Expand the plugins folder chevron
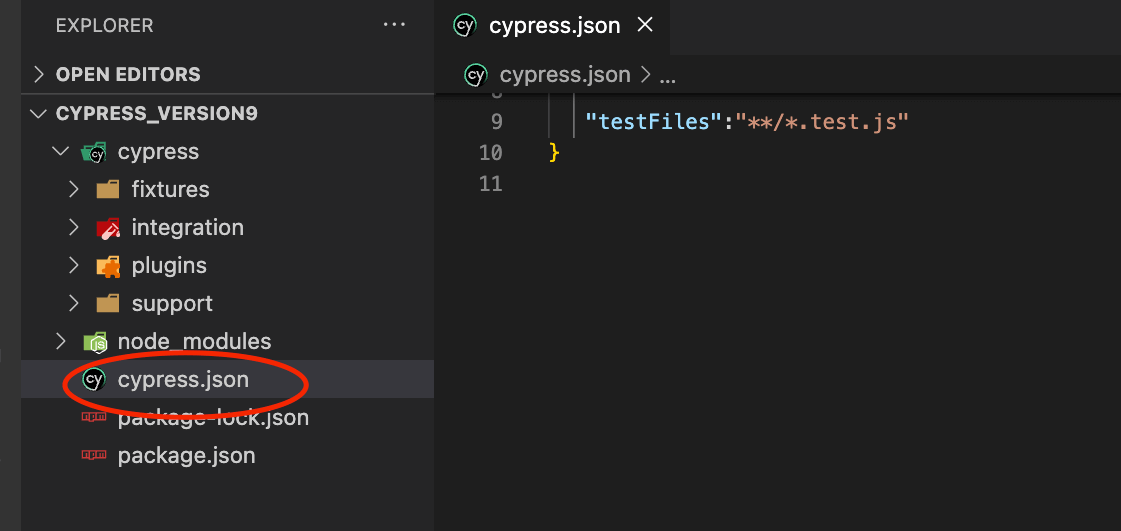Screen dimensions: 1121x531 pyautogui.click(x=74, y=265)
